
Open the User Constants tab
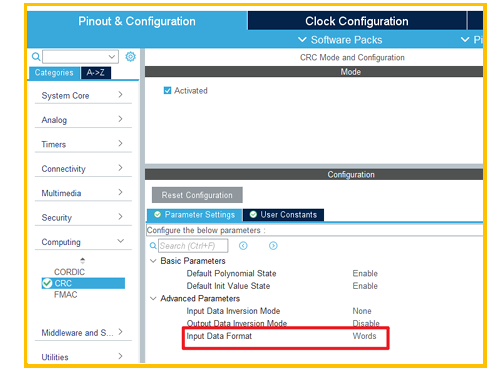(x=283, y=215)
